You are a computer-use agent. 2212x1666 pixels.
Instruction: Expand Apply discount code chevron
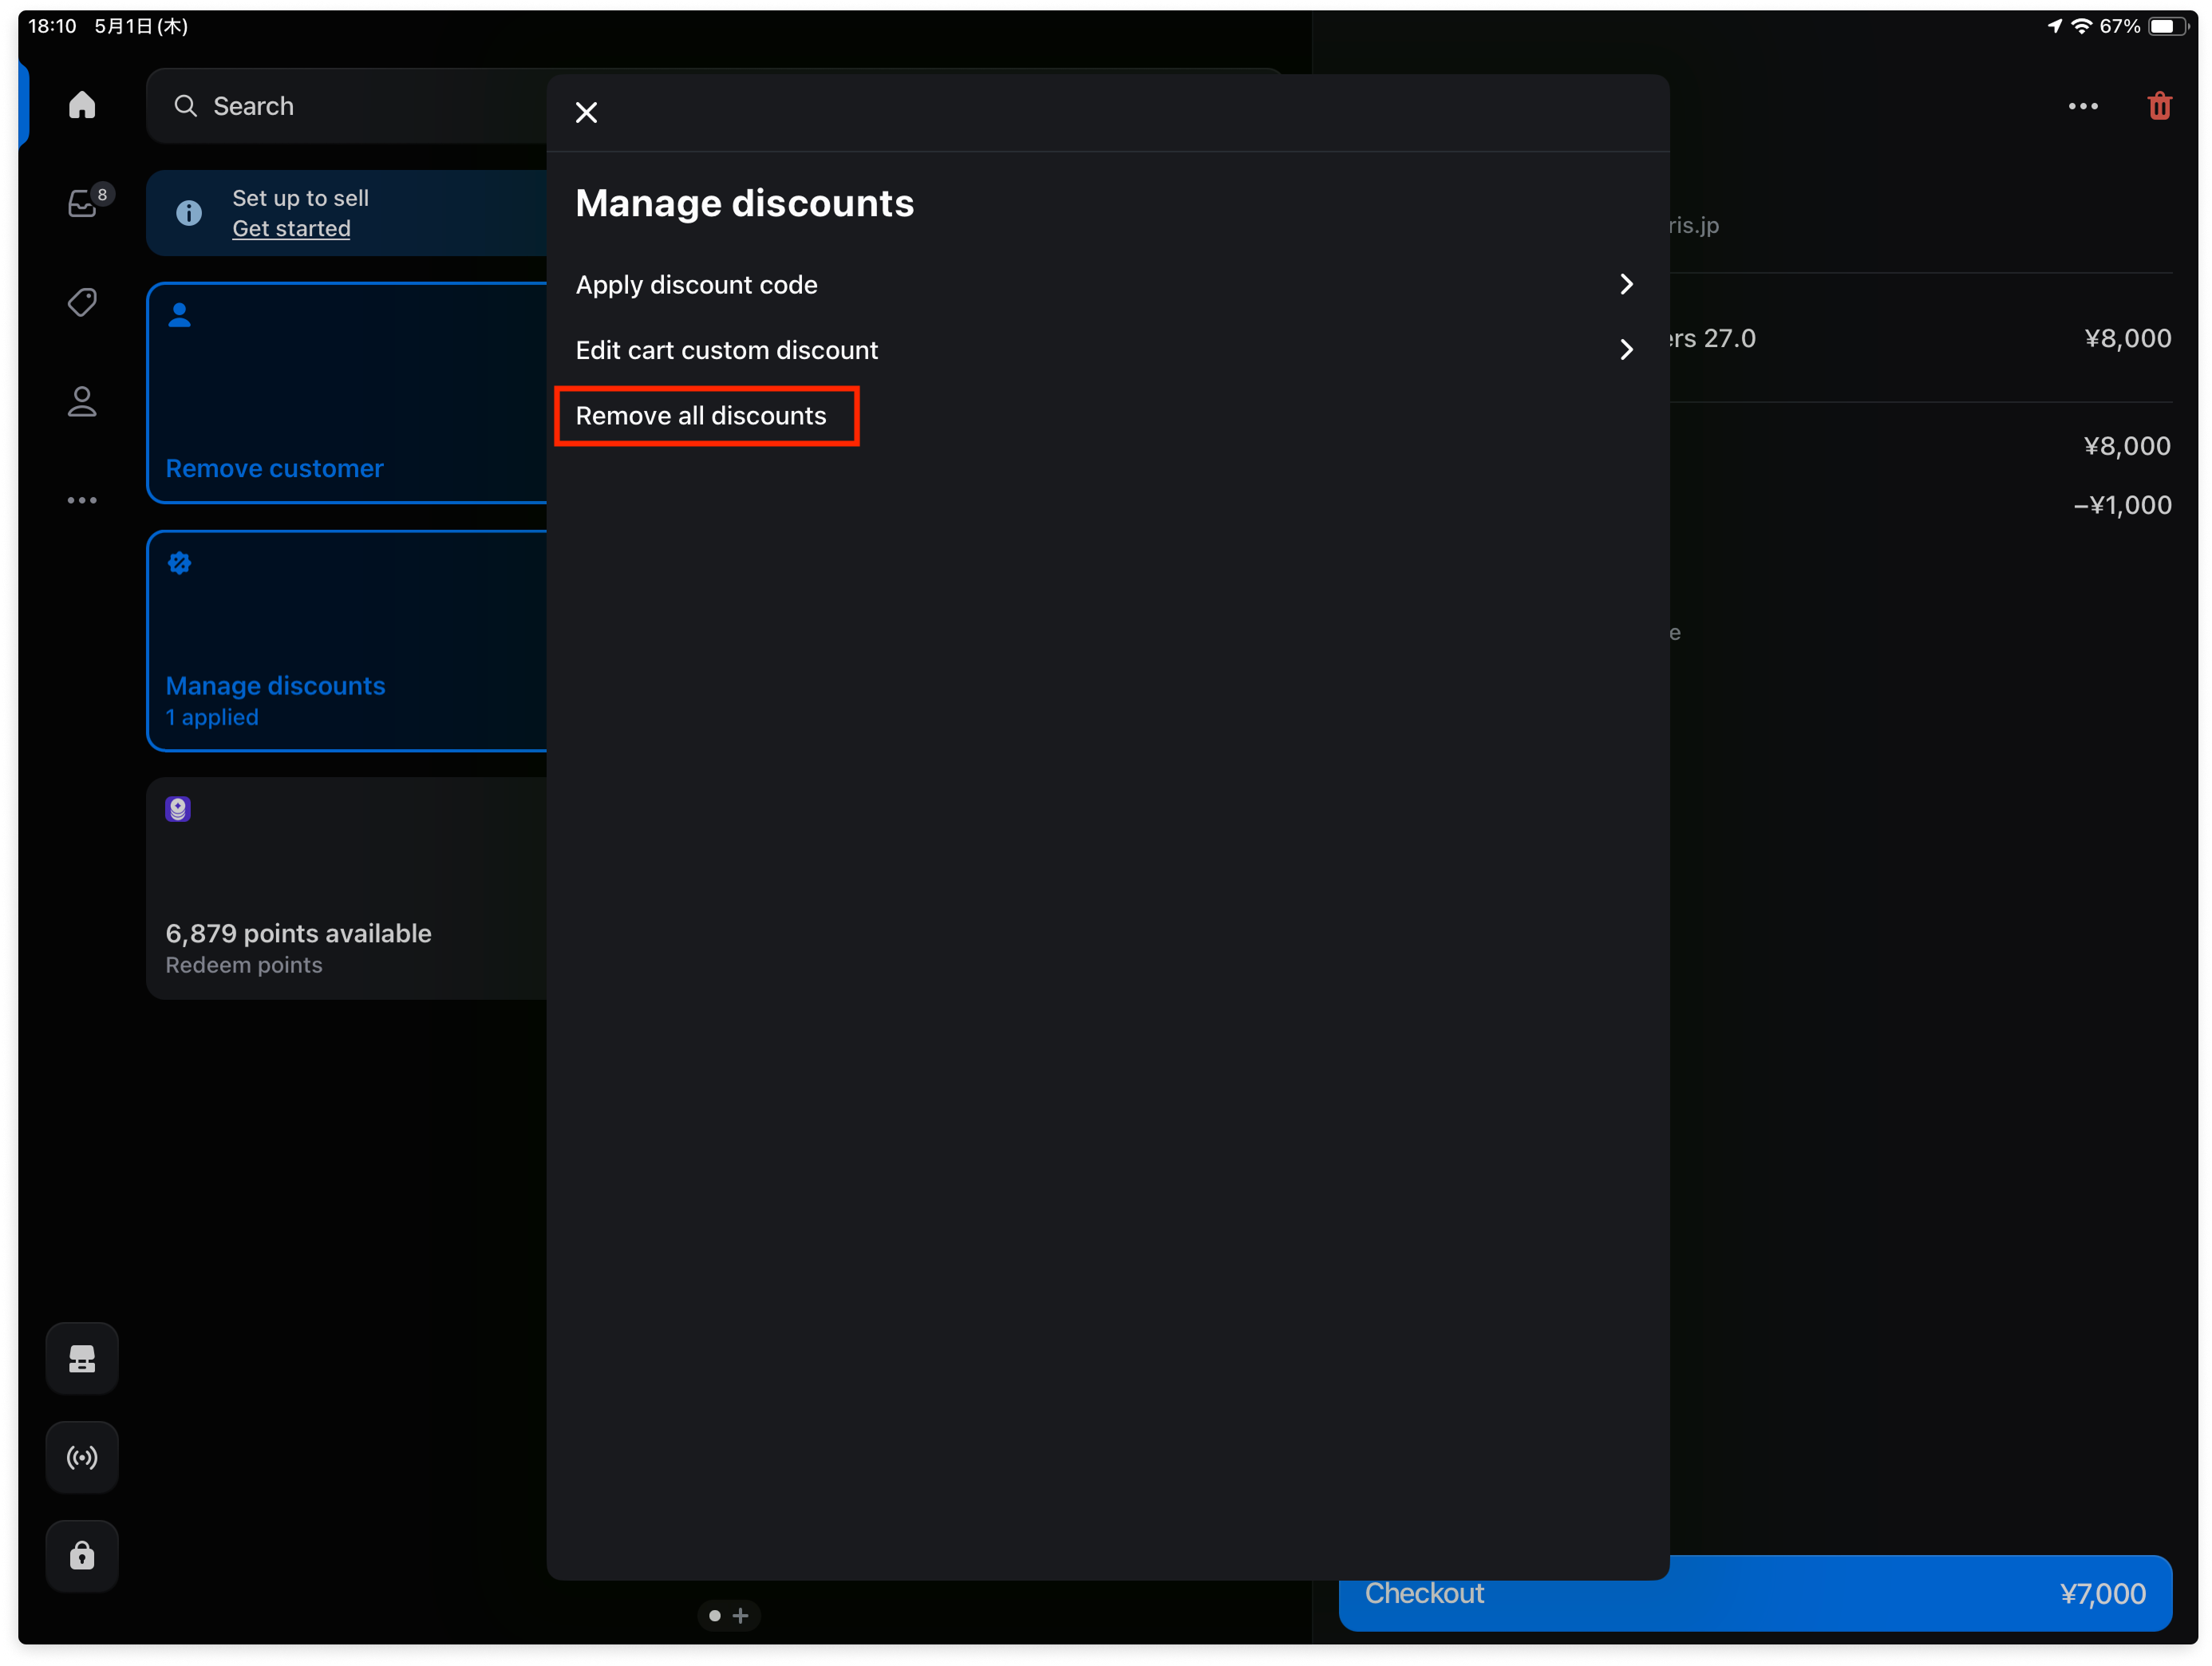click(x=1626, y=285)
